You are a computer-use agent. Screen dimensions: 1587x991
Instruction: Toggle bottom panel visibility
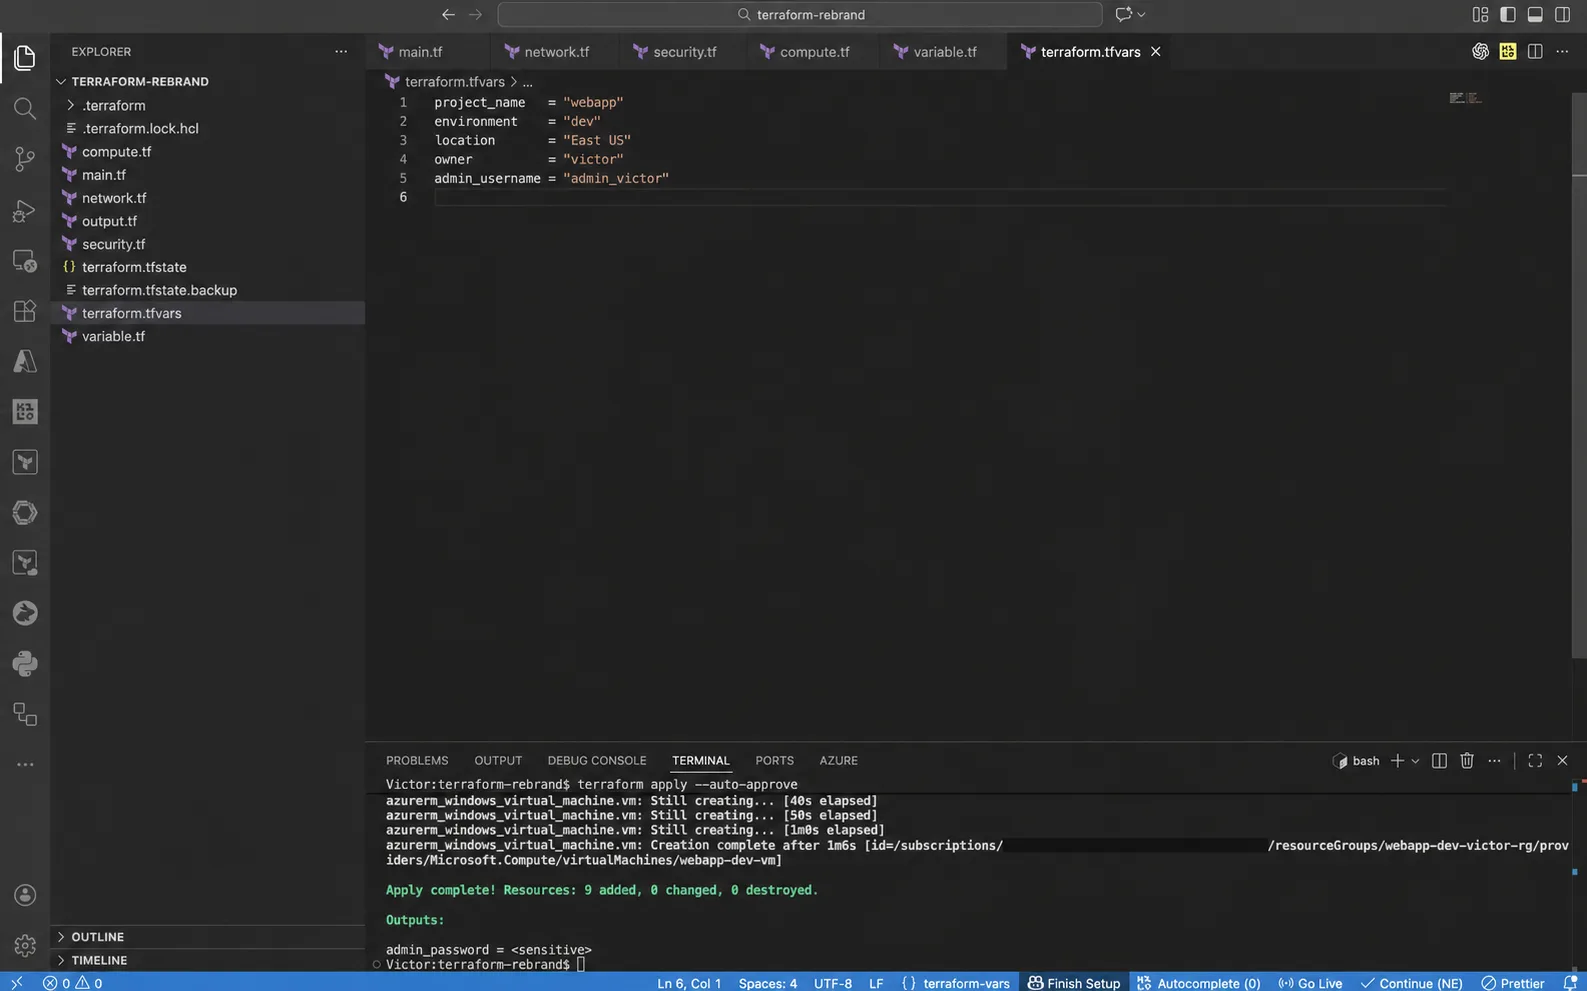click(x=1535, y=14)
